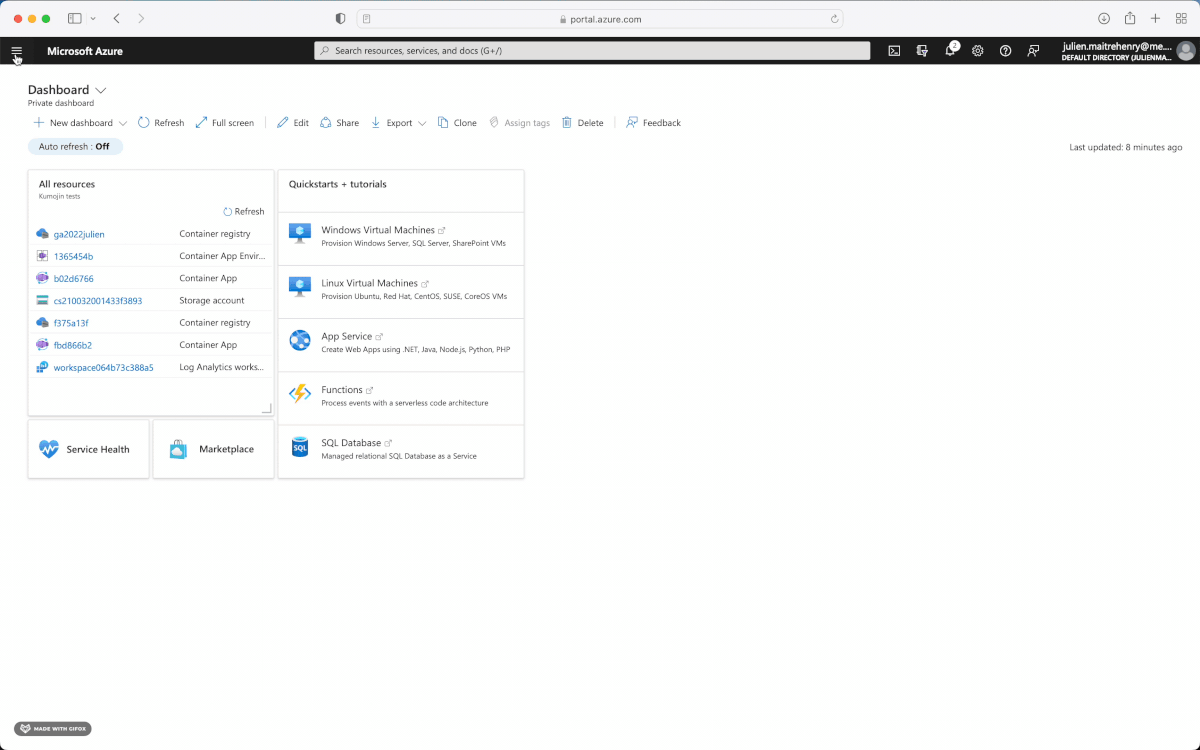Viewport: 1200px width, 750px height.
Task: Click the Safari privacy shield icon
Action: click(x=340, y=18)
